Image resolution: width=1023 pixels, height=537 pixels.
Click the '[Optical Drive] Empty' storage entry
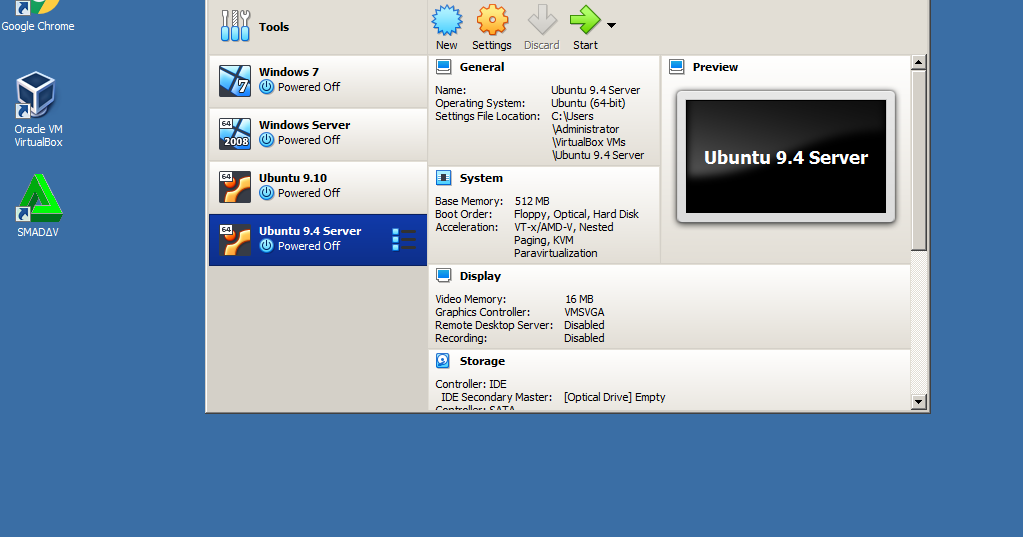(615, 397)
